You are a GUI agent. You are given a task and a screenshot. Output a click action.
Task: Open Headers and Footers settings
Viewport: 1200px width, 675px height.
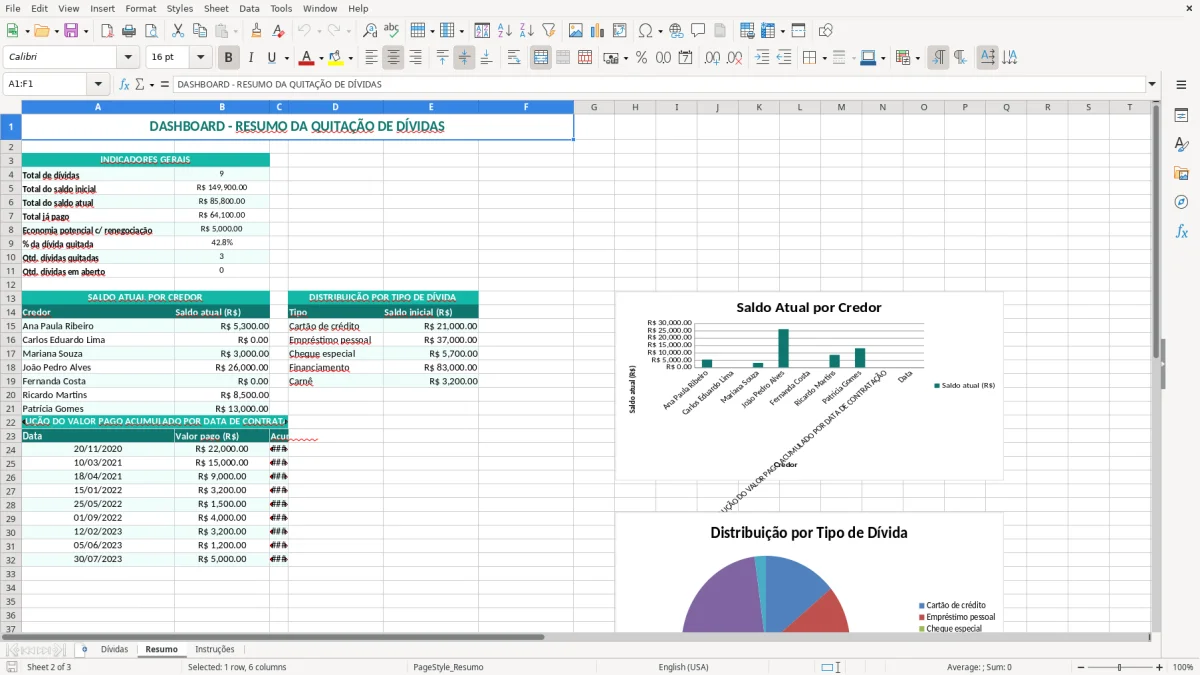click(720, 31)
